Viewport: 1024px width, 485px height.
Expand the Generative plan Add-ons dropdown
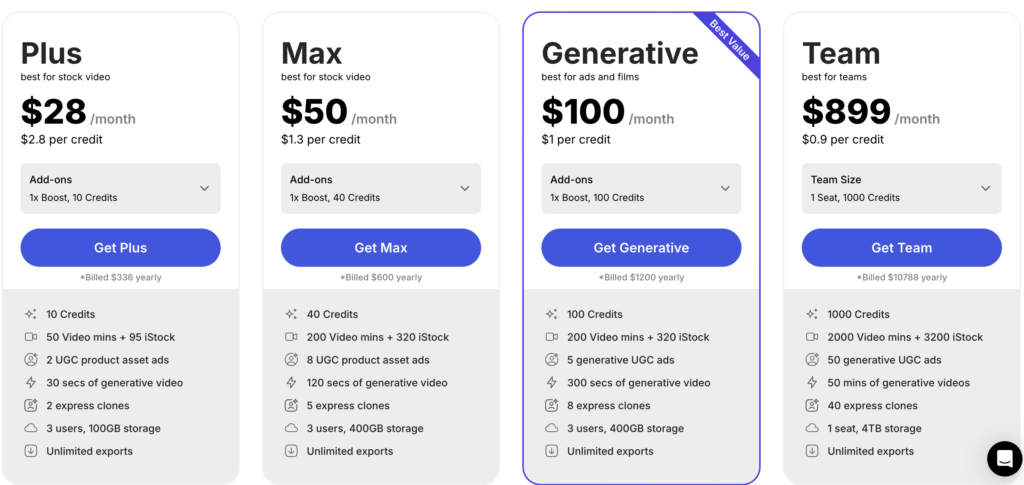point(641,188)
